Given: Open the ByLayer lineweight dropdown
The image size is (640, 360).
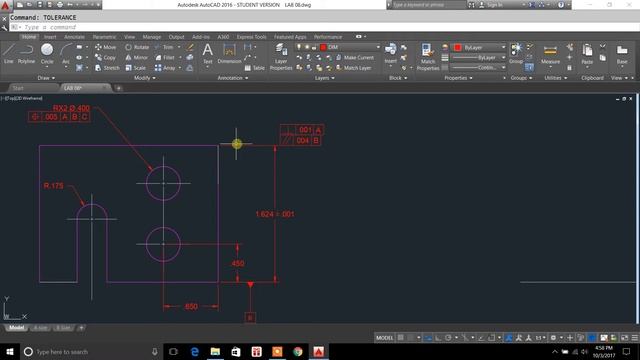Looking at the screenshot, I should click(479, 58).
